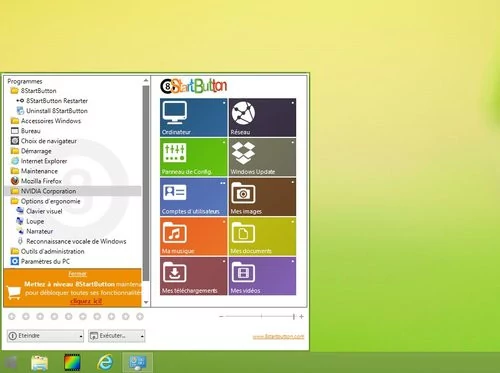Open the Mes téléchargements tile
The width and height of the screenshot is (500, 373).
[193, 276]
